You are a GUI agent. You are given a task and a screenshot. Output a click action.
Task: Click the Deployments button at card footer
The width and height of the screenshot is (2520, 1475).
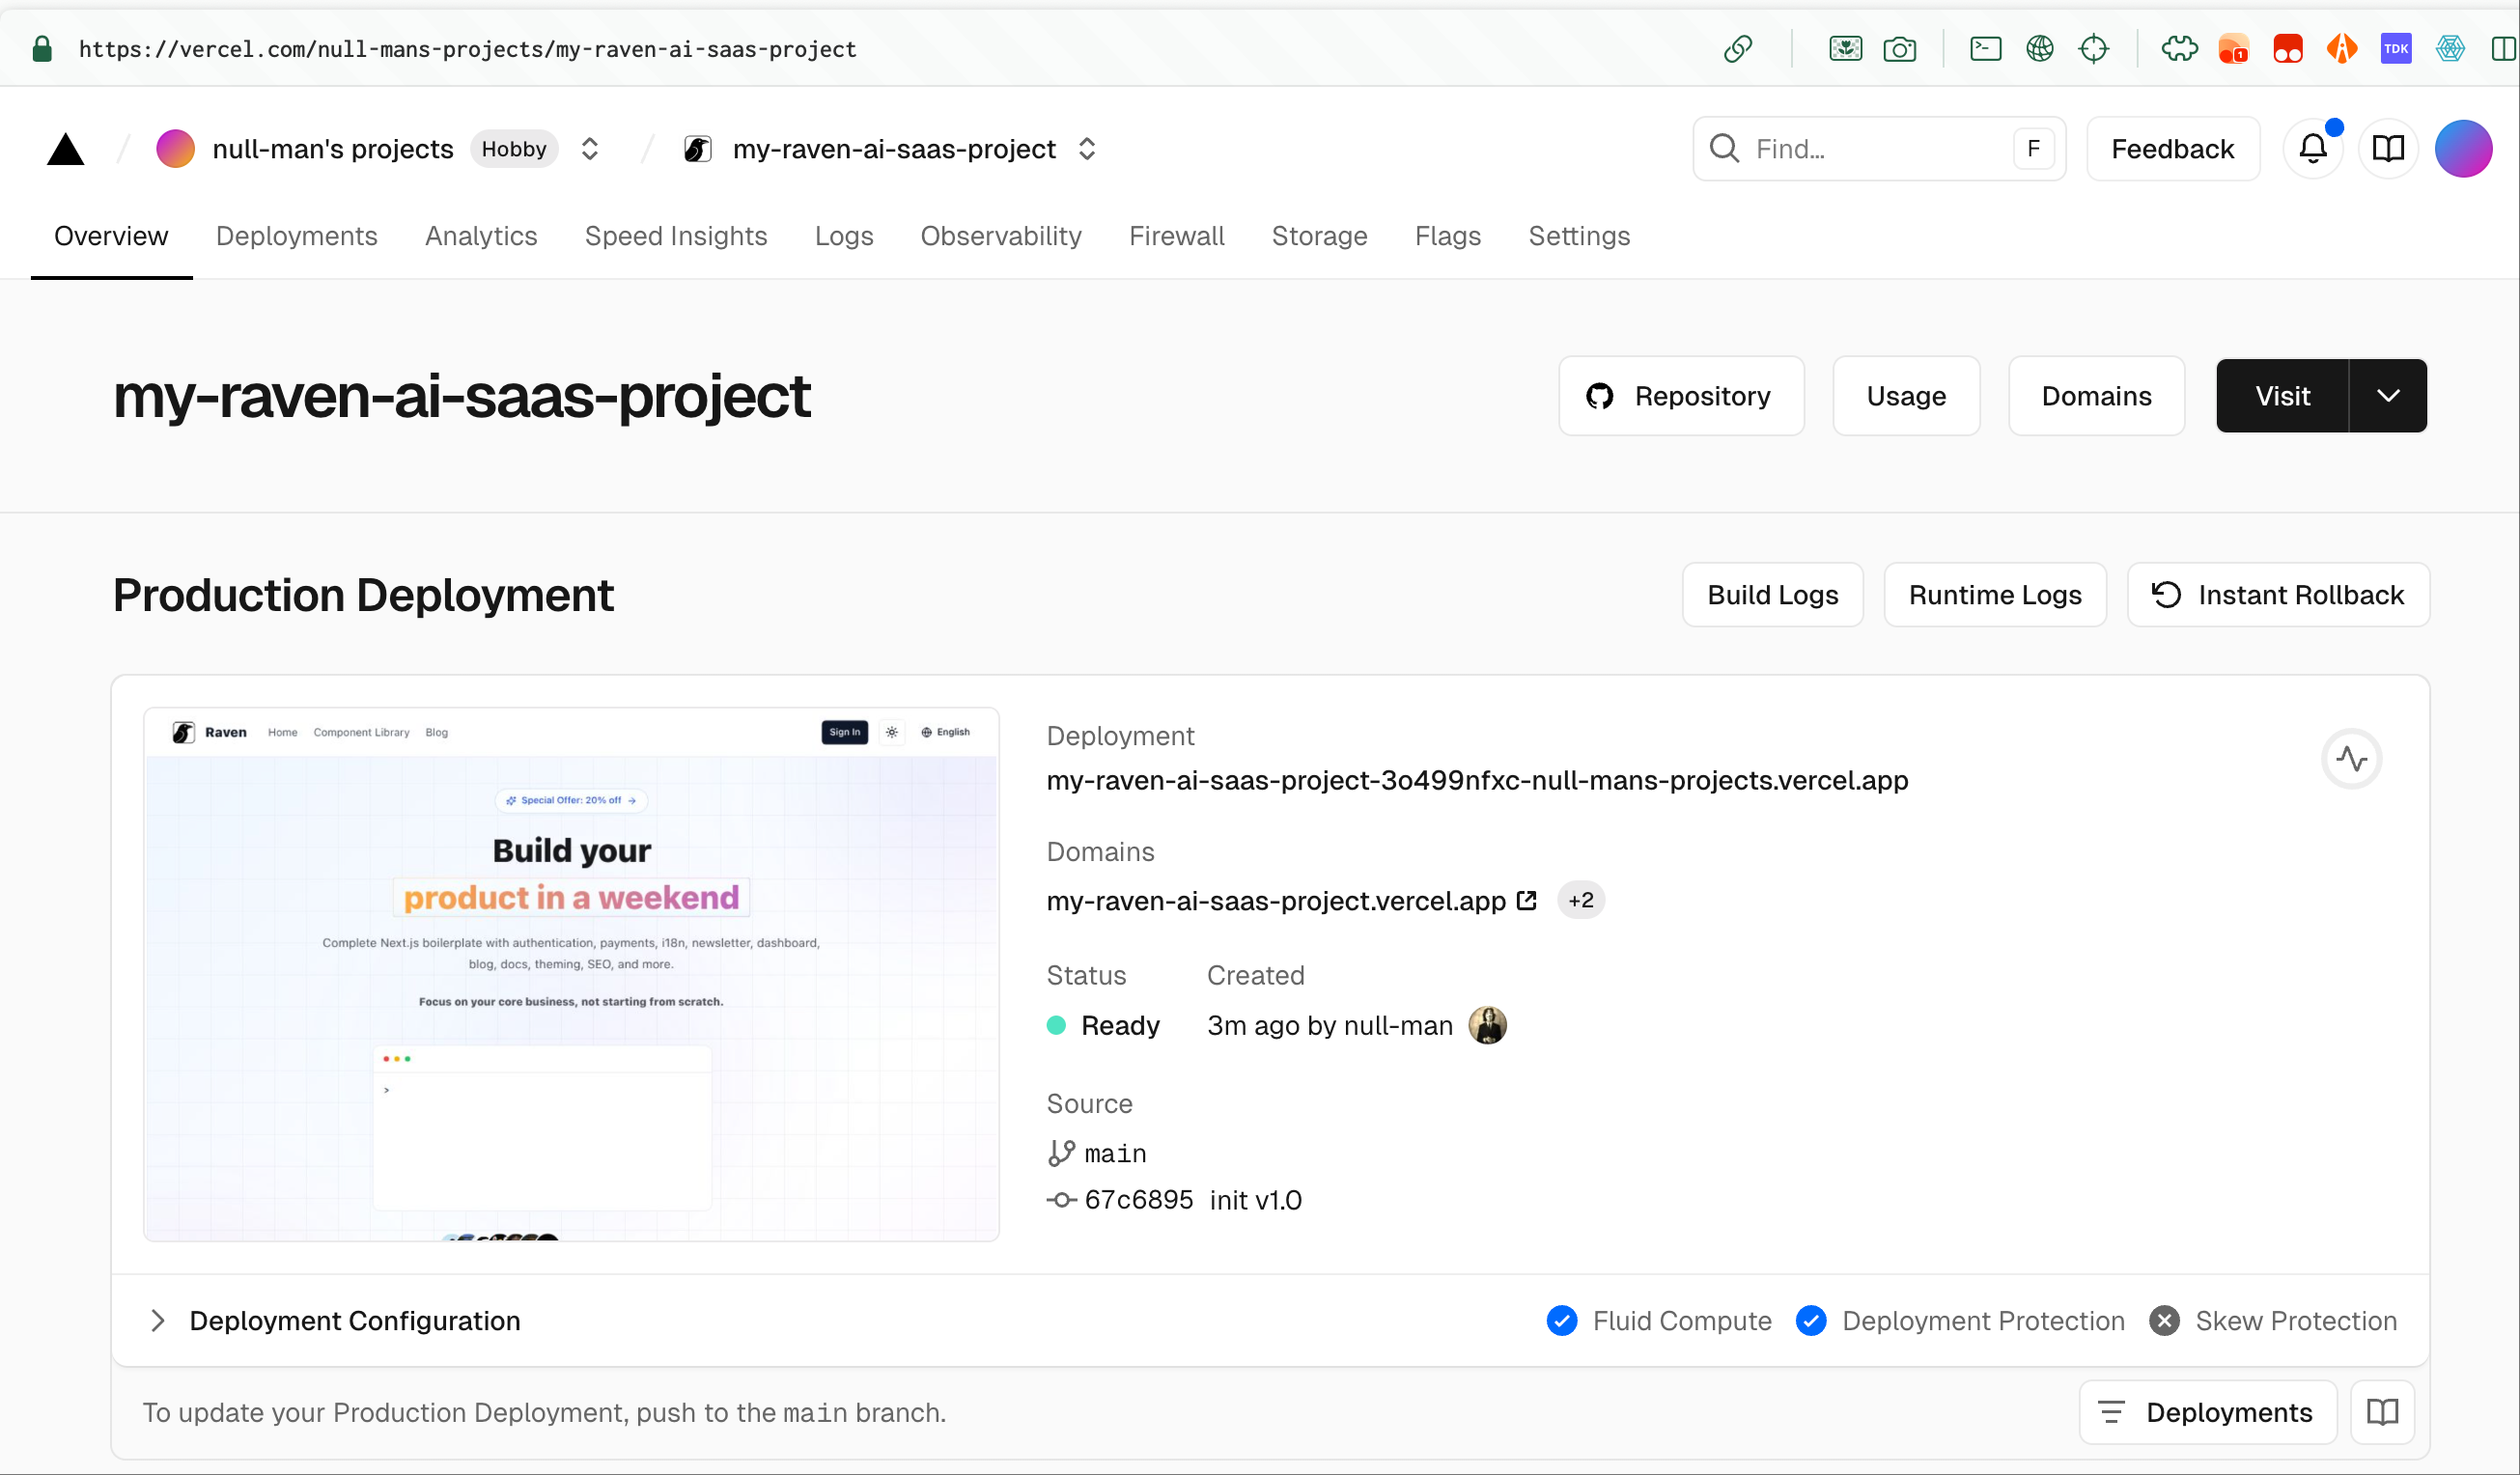pos(2208,1412)
